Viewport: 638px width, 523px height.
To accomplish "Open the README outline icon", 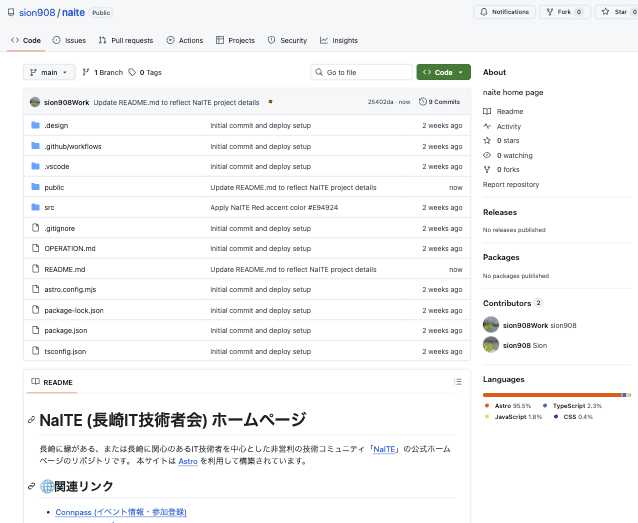I will point(458,382).
